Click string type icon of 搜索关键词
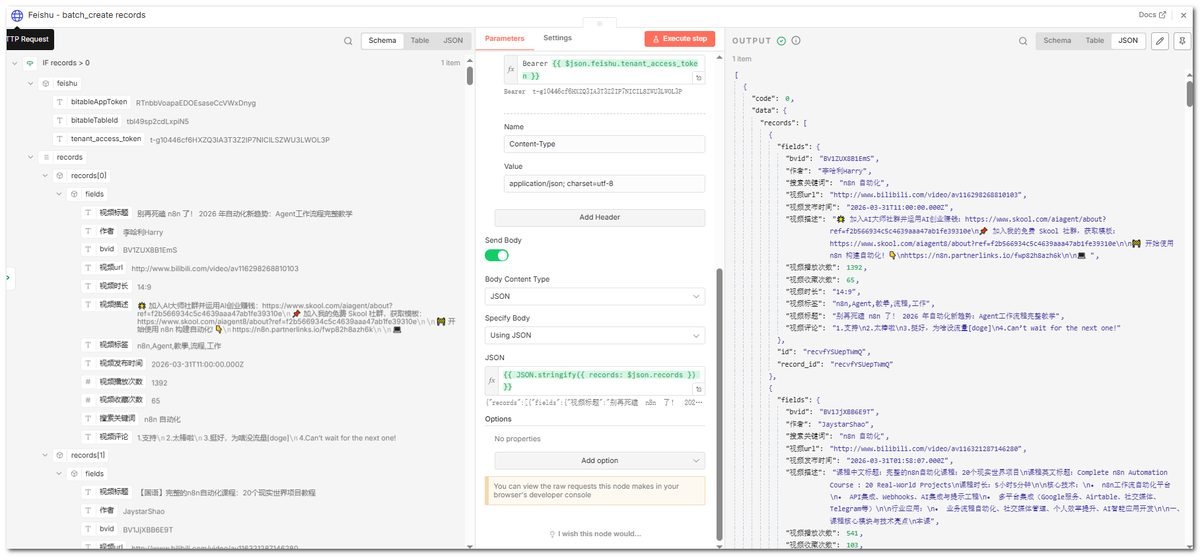This screenshot has width=1200, height=556. [x=89, y=419]
